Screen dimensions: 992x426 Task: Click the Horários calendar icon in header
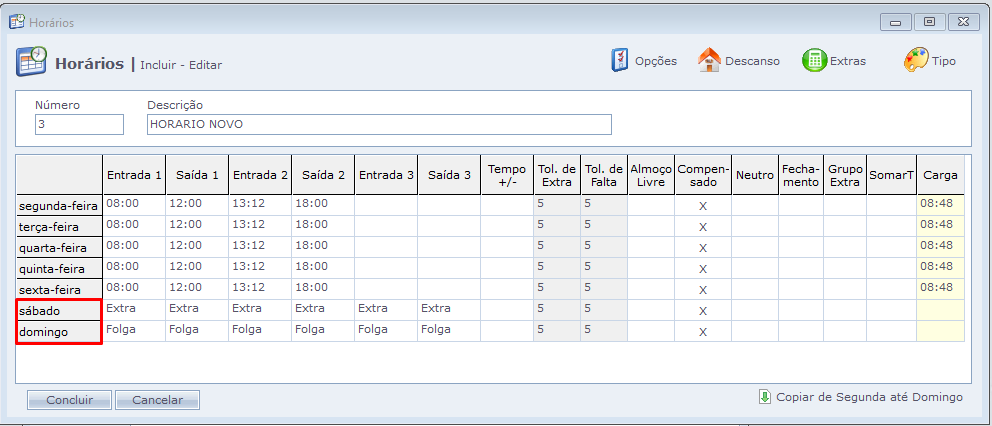click(31, 62)
